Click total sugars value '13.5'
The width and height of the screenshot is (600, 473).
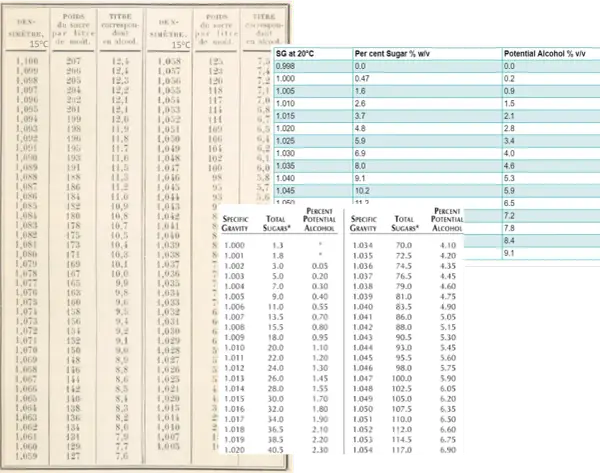[x=276, y=317]
